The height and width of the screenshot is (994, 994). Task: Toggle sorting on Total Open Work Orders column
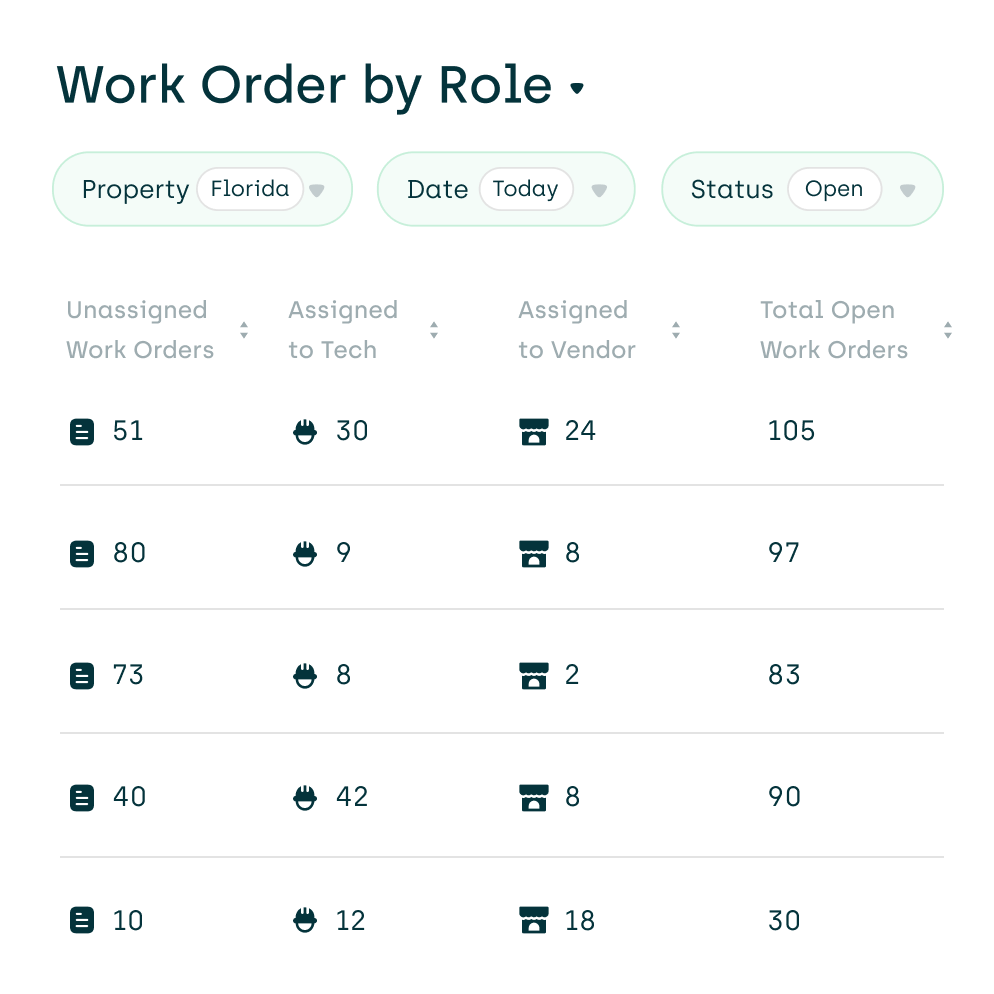pyautogui.click(x=947, y=330)
